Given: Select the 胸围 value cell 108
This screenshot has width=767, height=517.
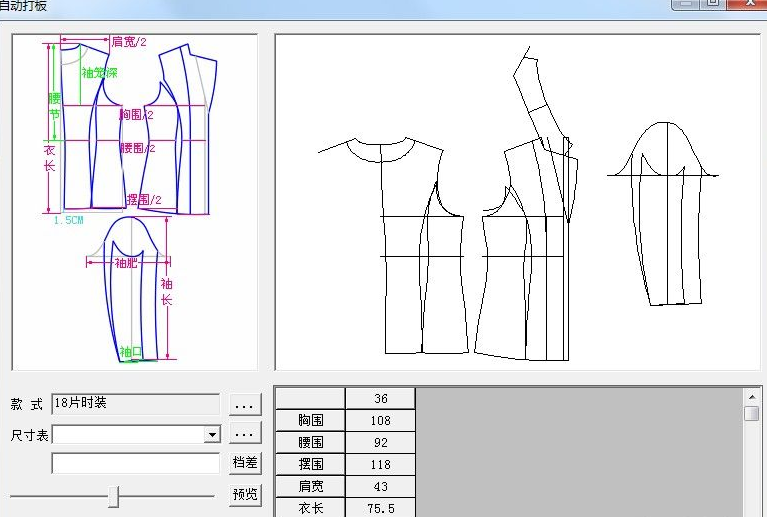Looking at the screenshot, I should tap(380, 421).
